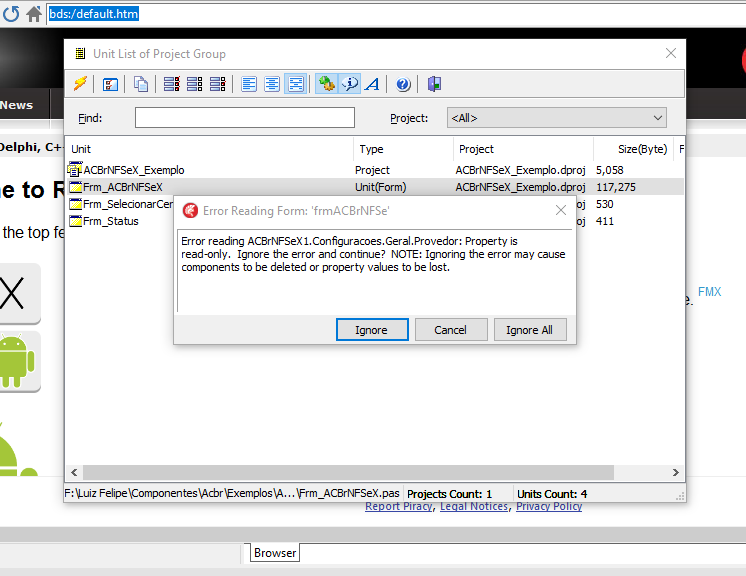Image resolution: width=746 pixels, height=576 pixels.
Task: Click the bds:/default.htm address bar
Action: click(x=395, y=14)
